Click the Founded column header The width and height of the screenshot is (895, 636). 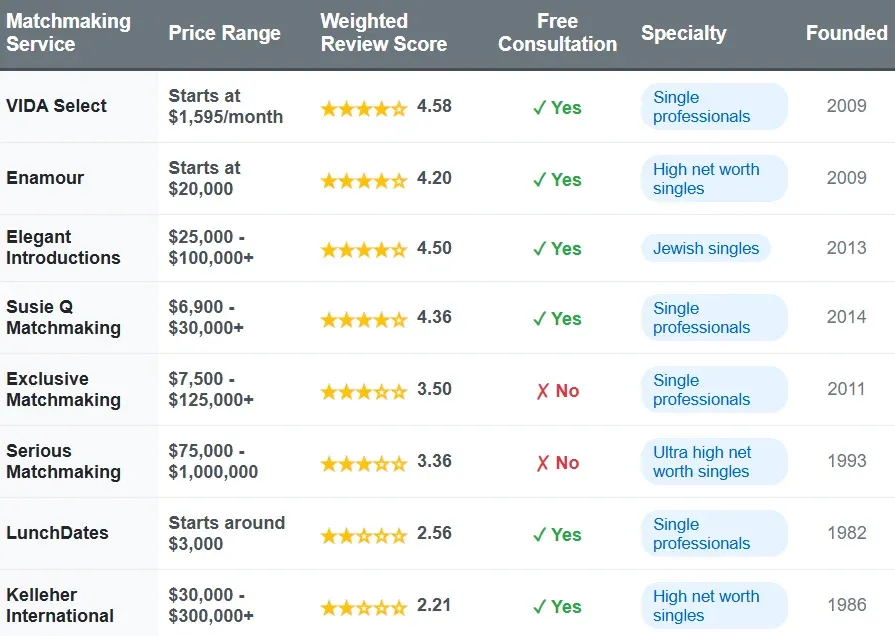tap(846, 33)
